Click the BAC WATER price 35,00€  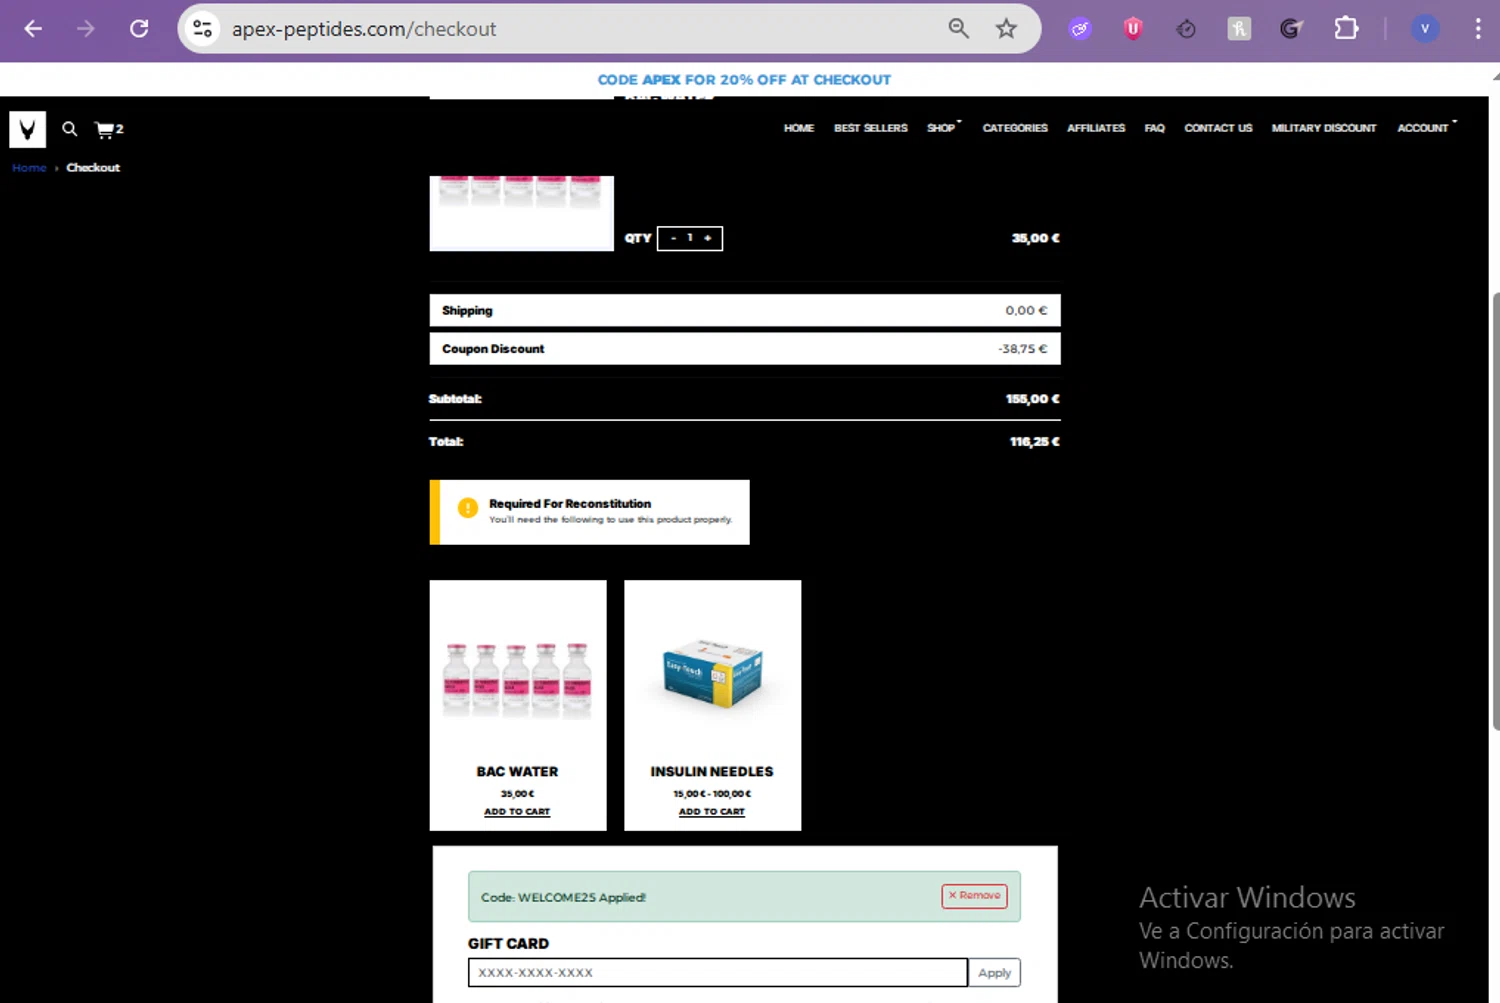[517, 794]
